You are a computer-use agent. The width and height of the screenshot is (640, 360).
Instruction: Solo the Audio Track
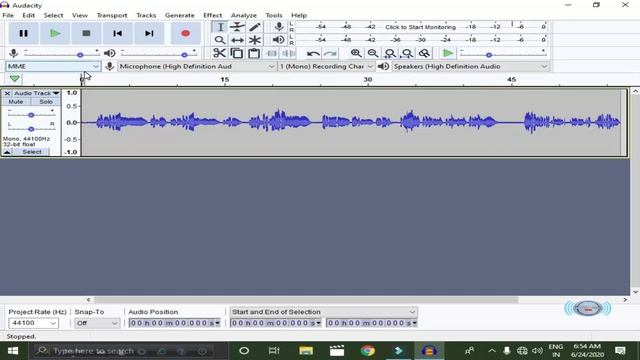(x=46, y=102)
